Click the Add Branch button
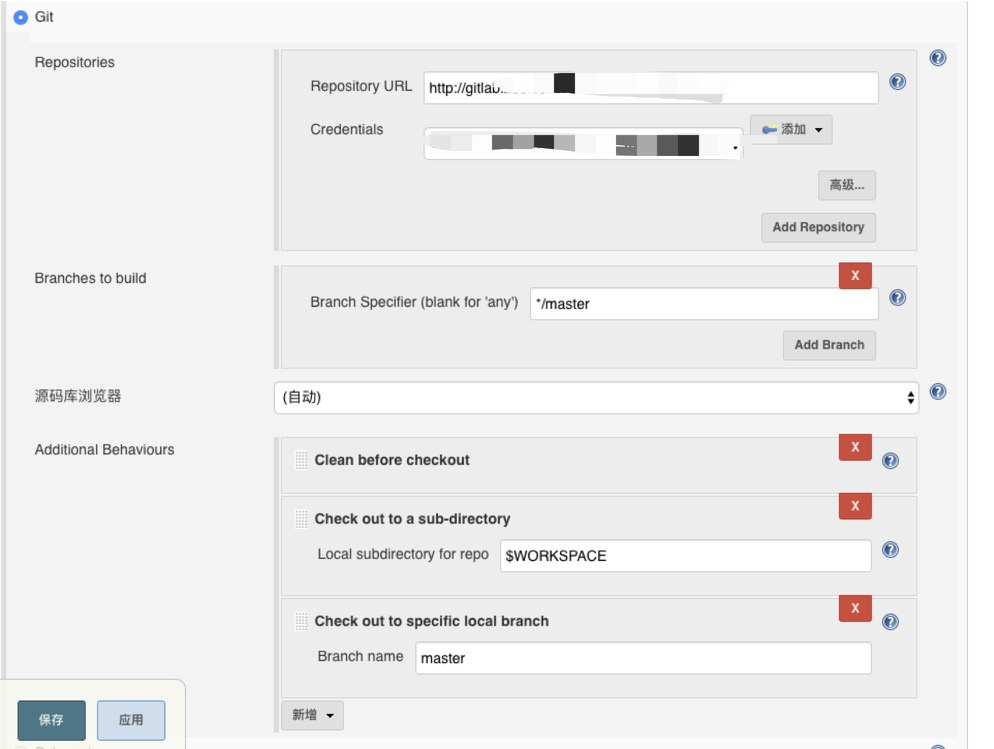994x749 pixels. click(828, 344)
